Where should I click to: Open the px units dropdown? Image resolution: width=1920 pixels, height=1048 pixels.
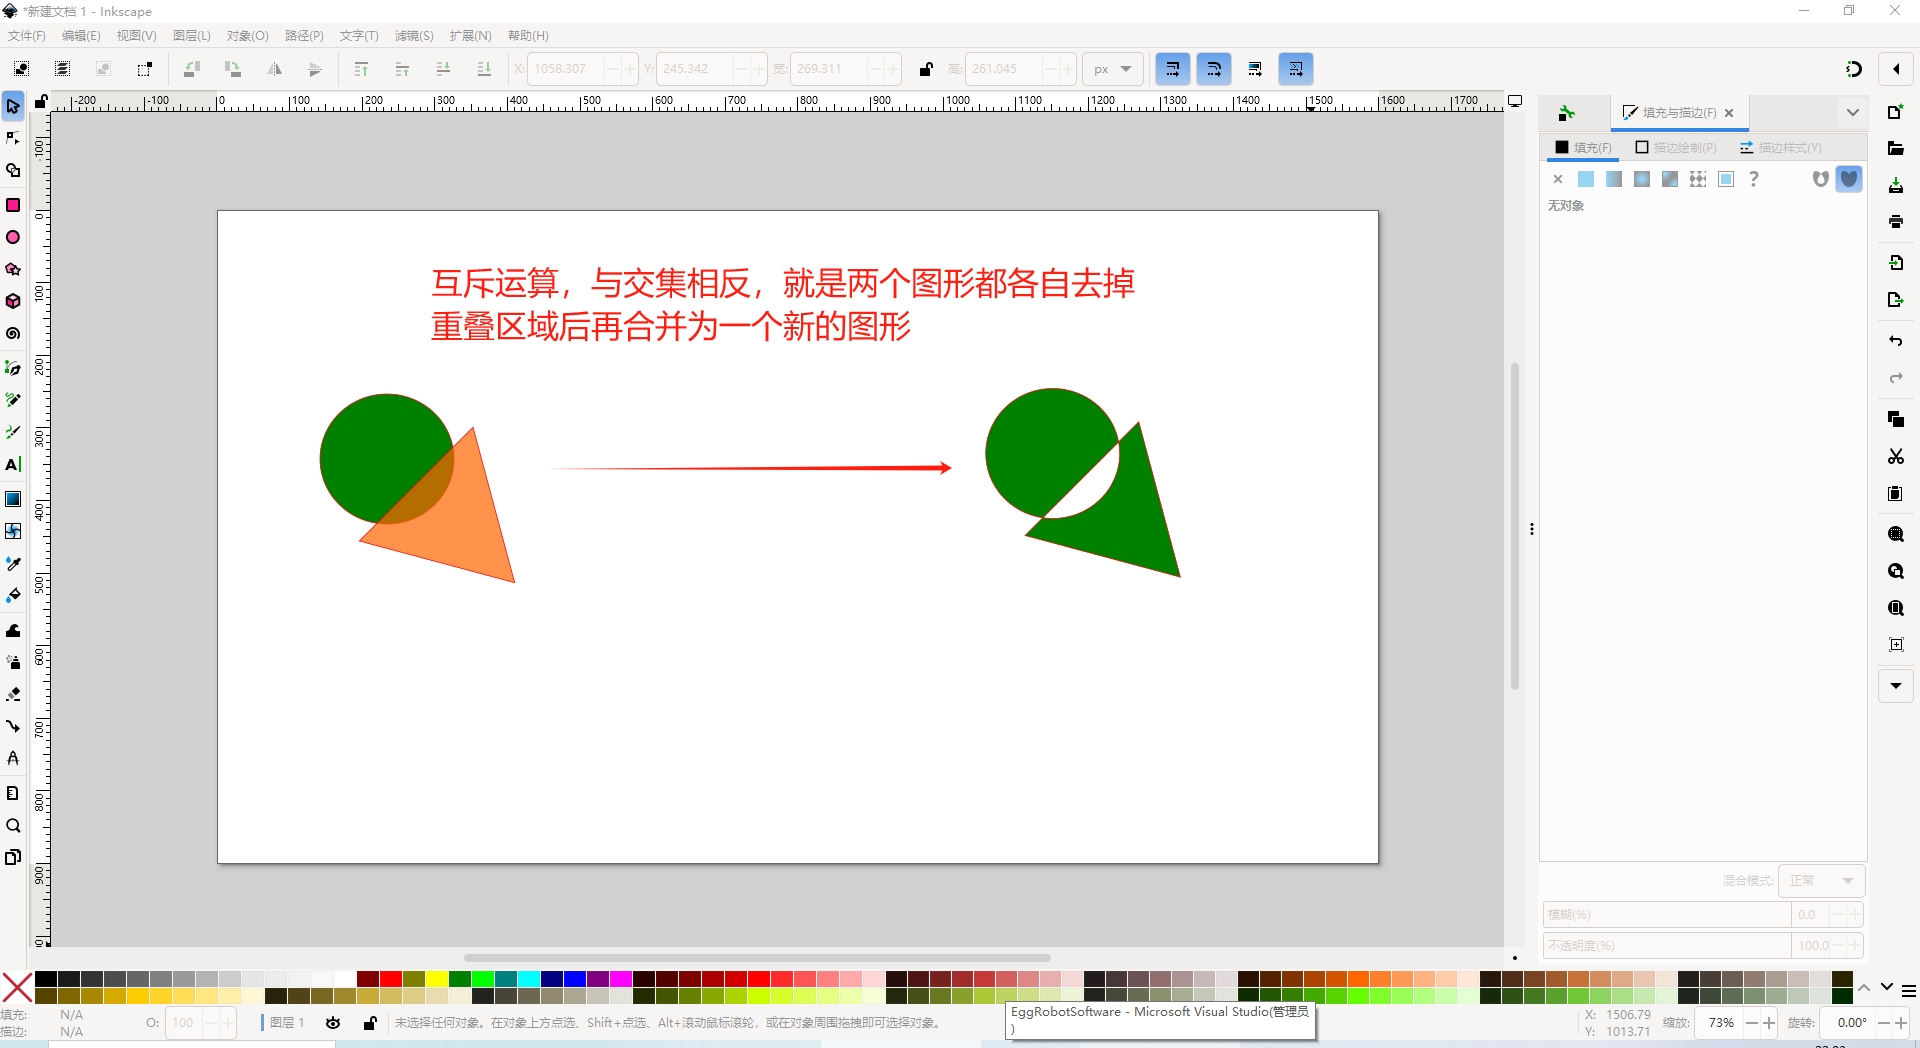1112,69
